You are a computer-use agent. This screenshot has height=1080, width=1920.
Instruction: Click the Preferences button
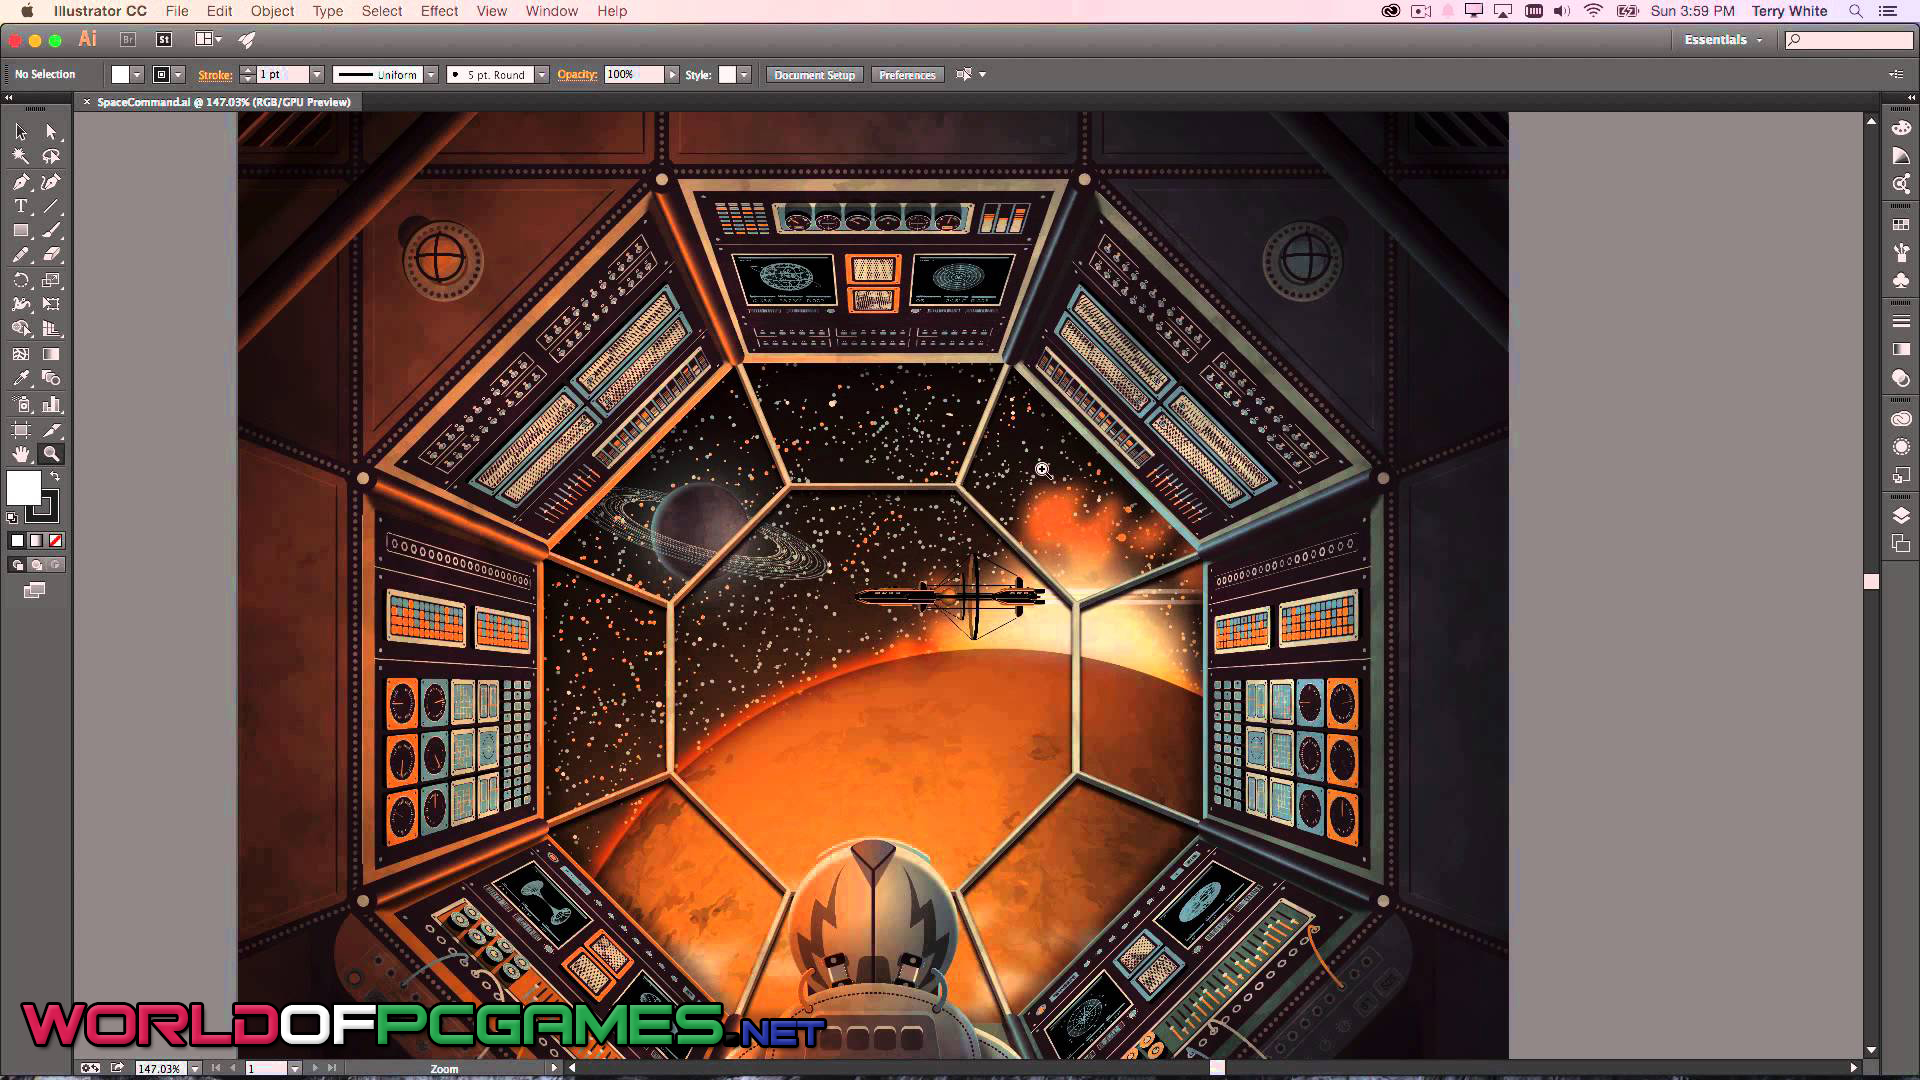[x=907, y=75]
